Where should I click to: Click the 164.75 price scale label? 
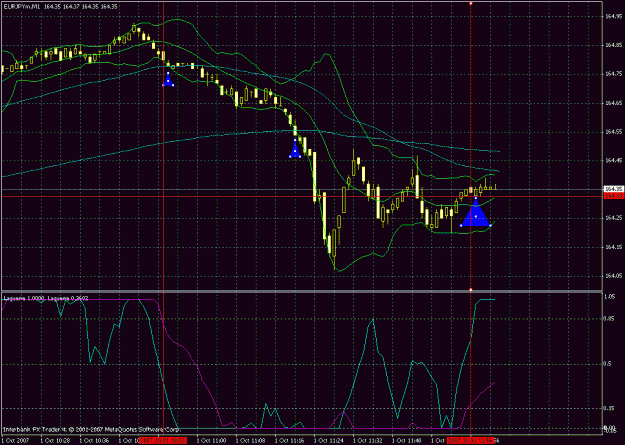(613, 74)
